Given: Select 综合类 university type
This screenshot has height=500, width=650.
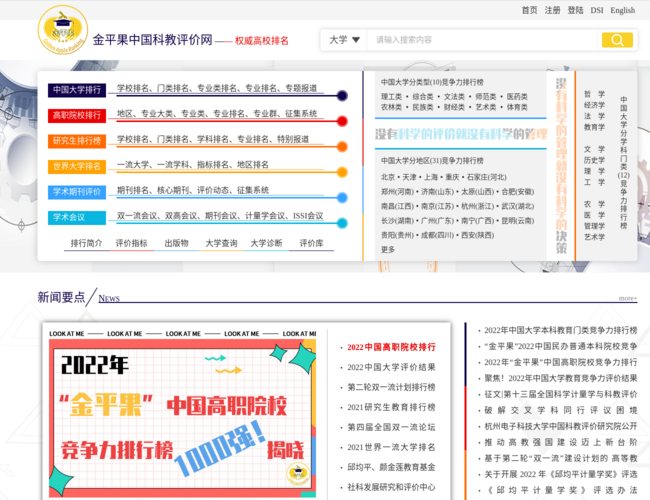Looking at the screenshot, I should pyautogui.click(x=423, y=97).
